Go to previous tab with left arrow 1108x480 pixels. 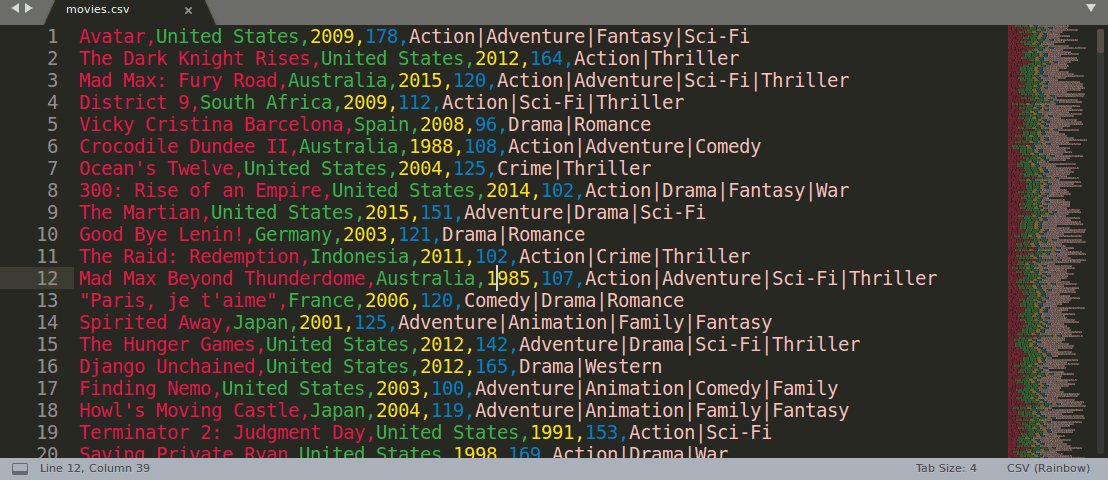(x=16, y=8)
